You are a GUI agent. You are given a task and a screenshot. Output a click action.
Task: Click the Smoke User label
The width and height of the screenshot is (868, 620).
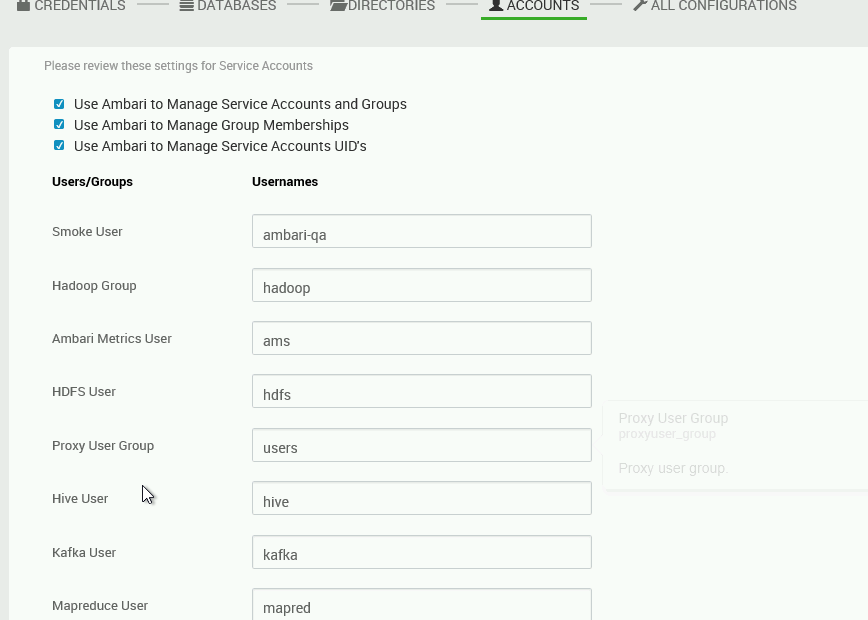tap(87, 231)
